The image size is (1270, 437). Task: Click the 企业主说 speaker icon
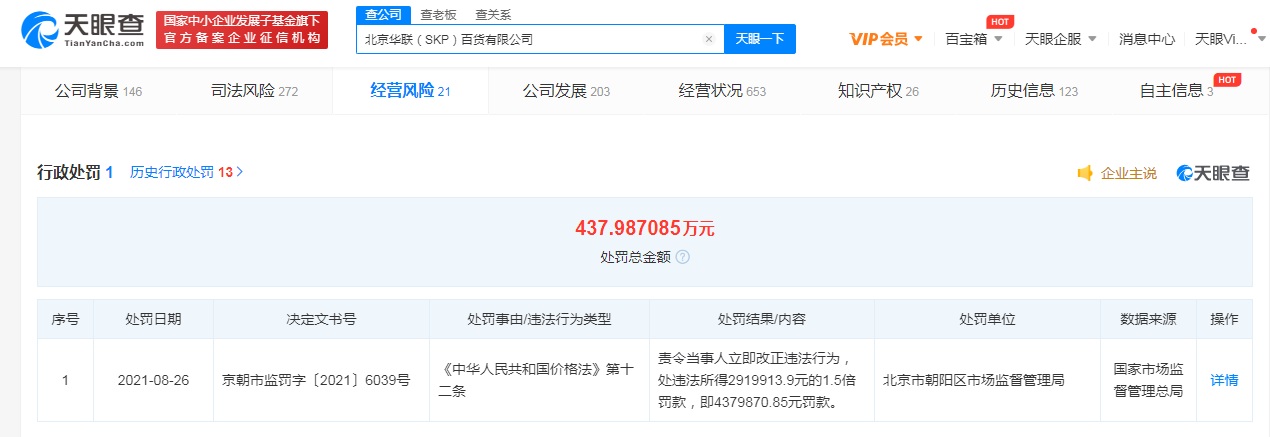coord(1085,173)
